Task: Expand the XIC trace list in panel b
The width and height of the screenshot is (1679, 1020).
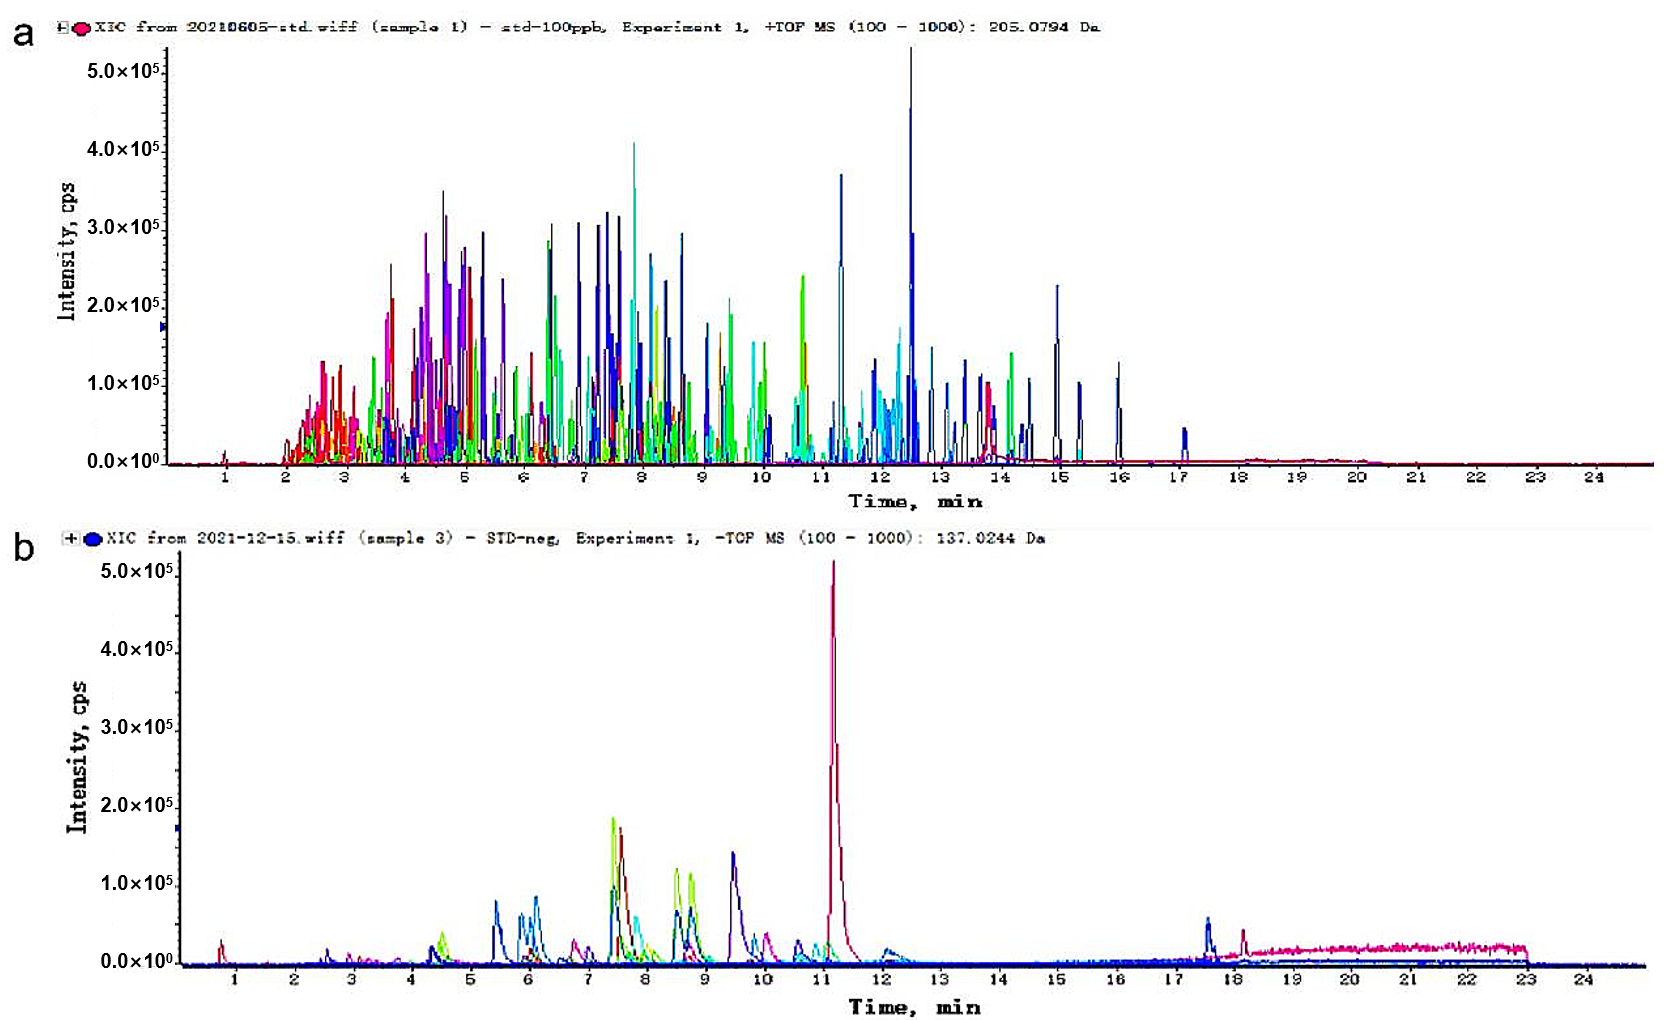Action: click(70, 539)
